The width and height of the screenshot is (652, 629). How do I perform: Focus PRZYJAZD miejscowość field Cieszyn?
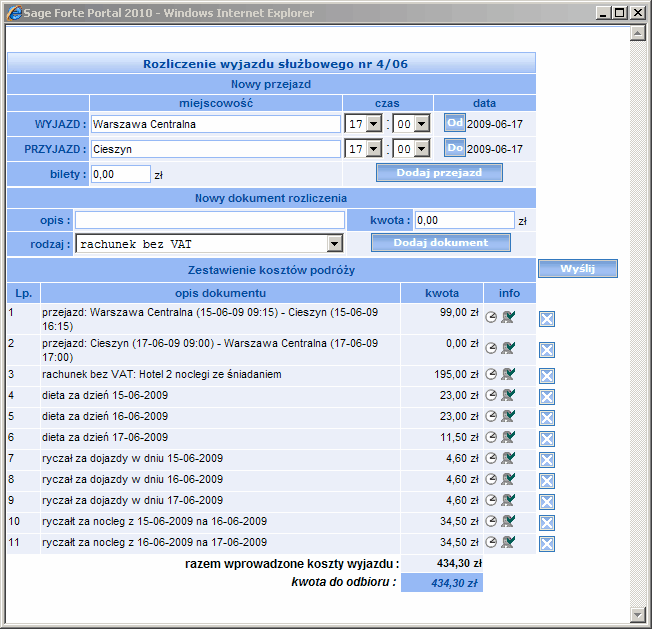[216, 149]
